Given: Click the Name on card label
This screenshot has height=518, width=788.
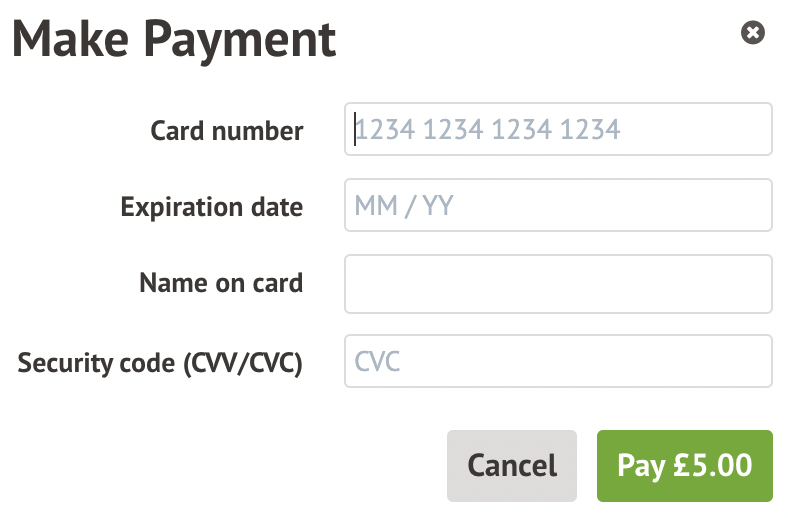Looking at the screenshot, I should click(x=221, y=283).
